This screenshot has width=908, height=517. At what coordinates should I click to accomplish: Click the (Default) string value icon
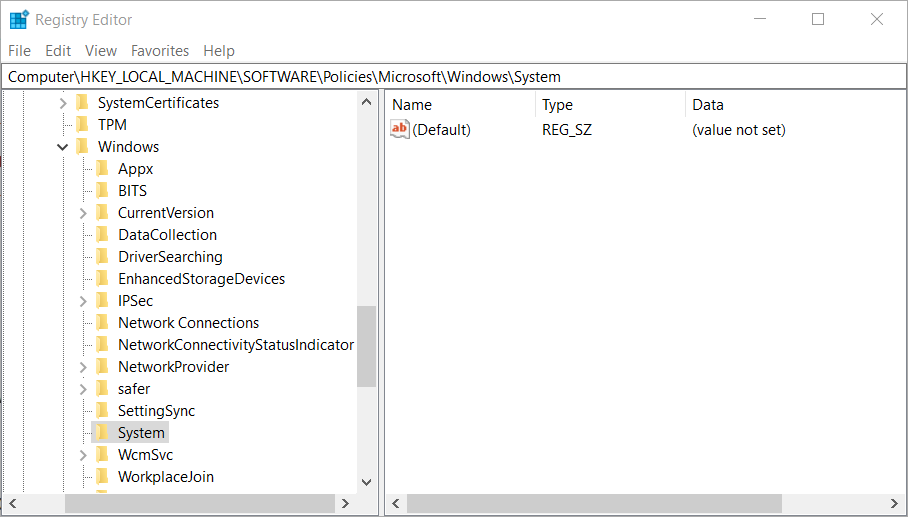[400, 129]
